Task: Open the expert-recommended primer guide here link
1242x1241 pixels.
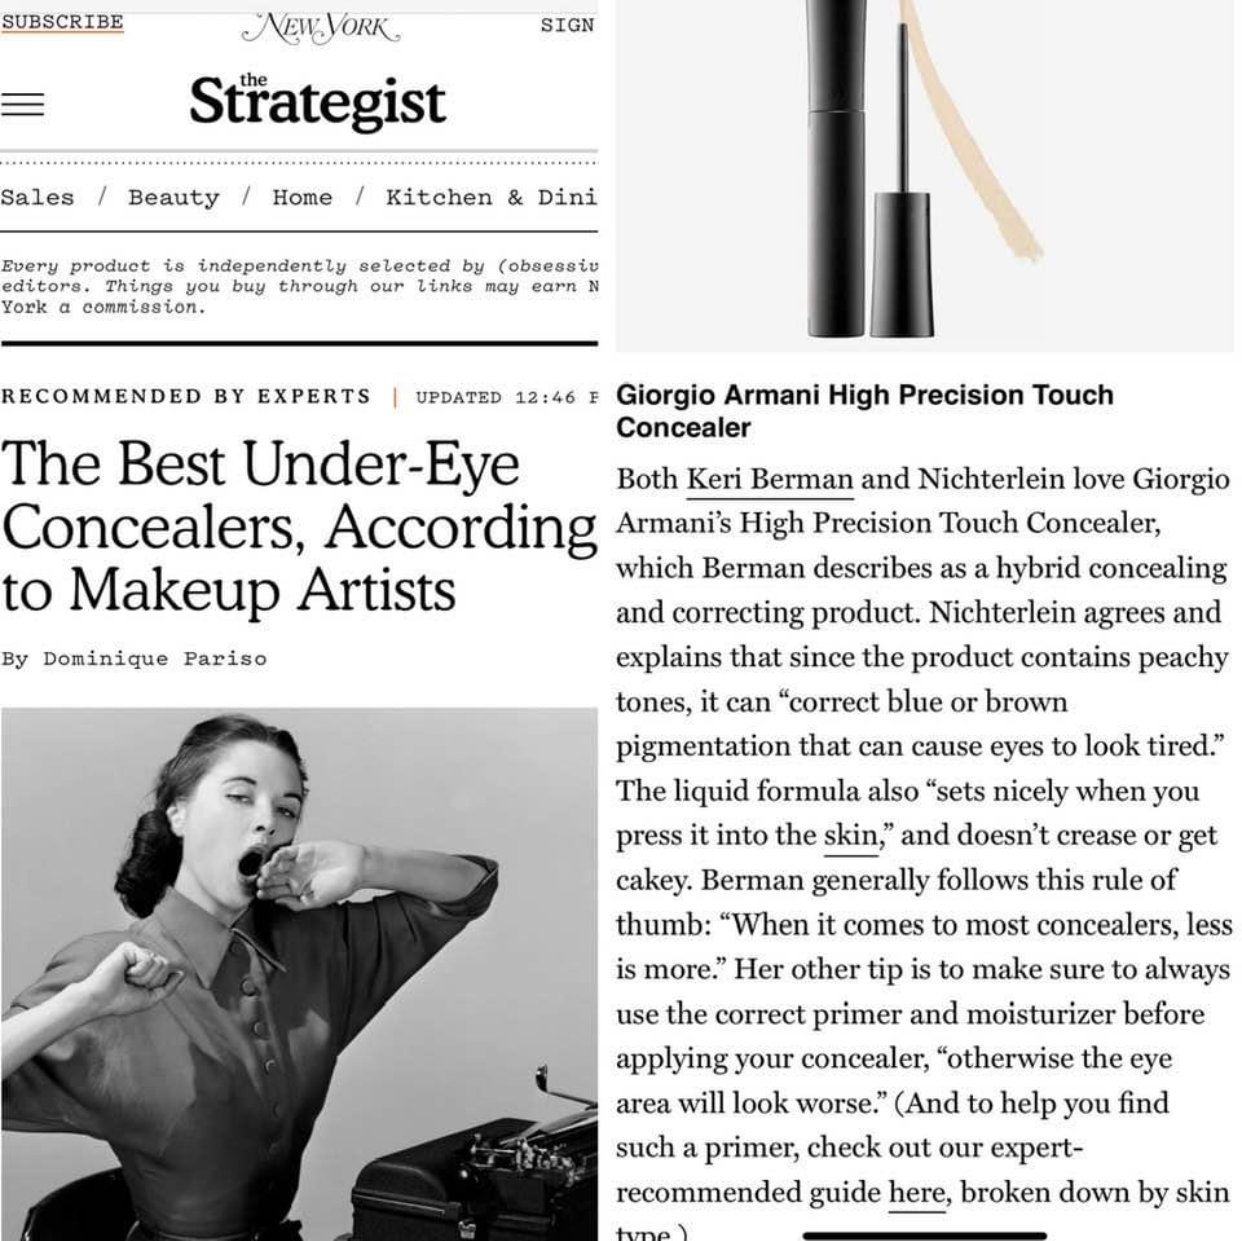Action: (x=916, y=1192)
